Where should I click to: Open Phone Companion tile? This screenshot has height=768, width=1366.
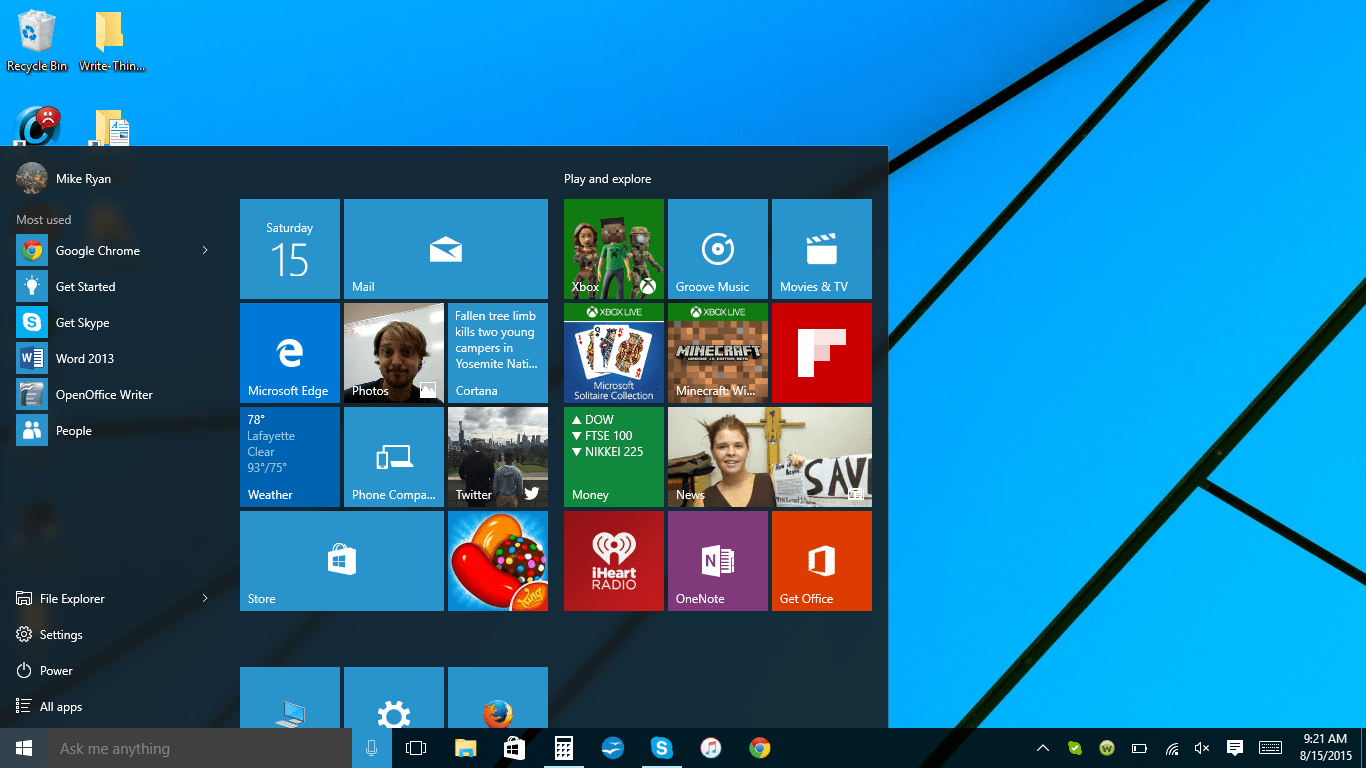394,457
